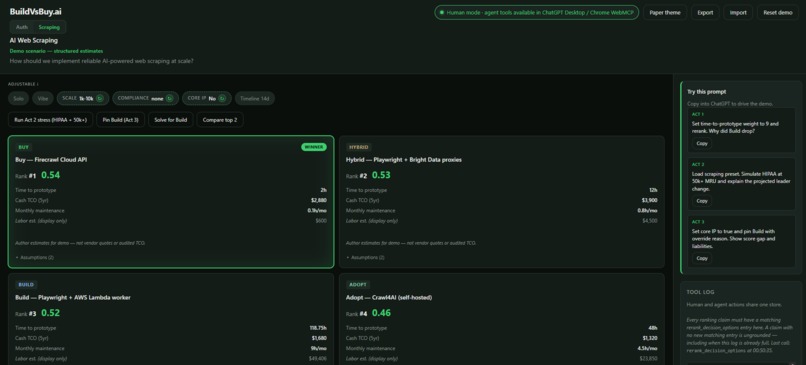Viewport: 806px width, 365px height.
Task: Click the 0.52 score on Build card
Action: (x=50, y=313)
